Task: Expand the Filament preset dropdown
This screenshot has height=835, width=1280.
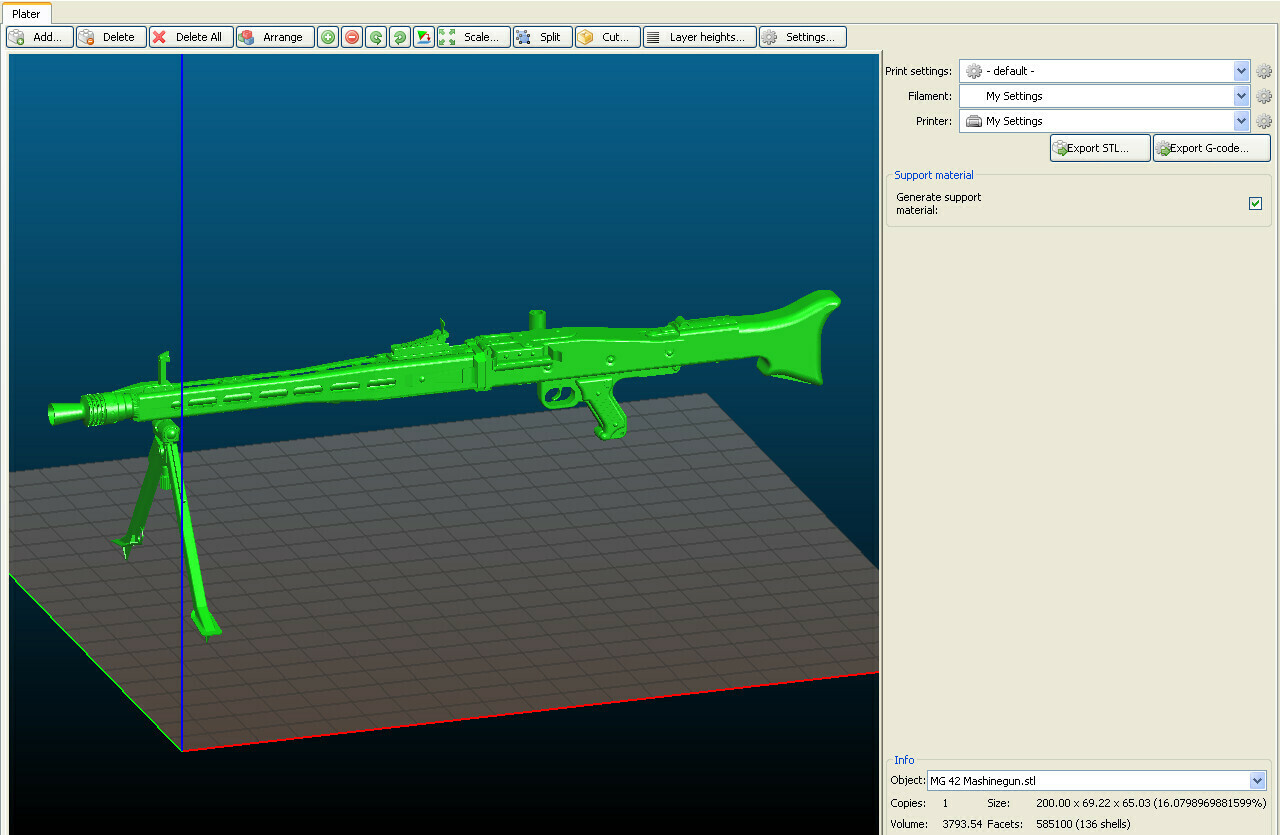Action: pos(1241,96)
